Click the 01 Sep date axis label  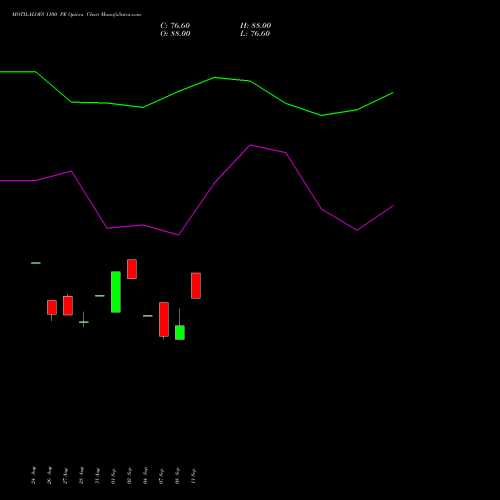[x=113, y=476]
